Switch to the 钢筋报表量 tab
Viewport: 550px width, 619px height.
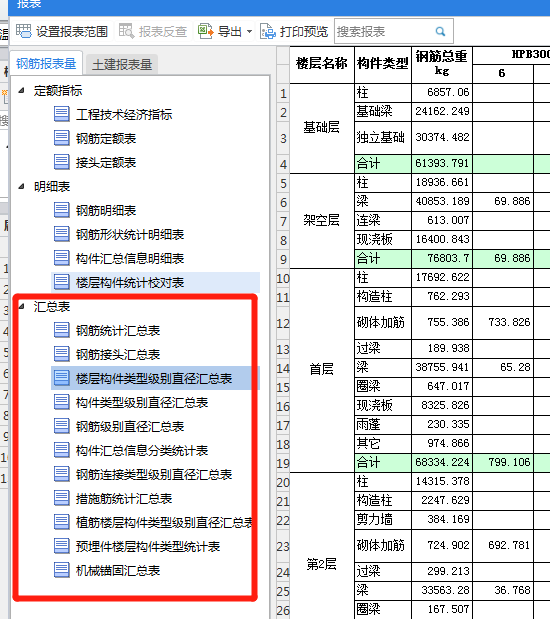46,63
